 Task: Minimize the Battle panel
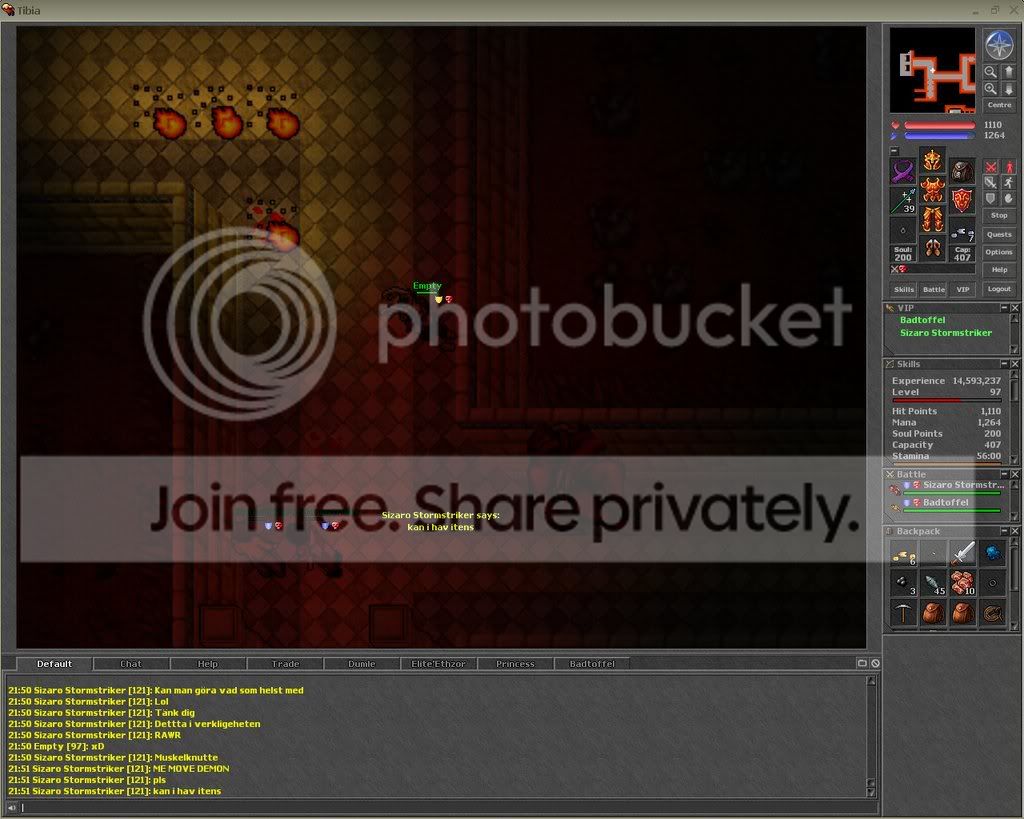point(1004,474)
